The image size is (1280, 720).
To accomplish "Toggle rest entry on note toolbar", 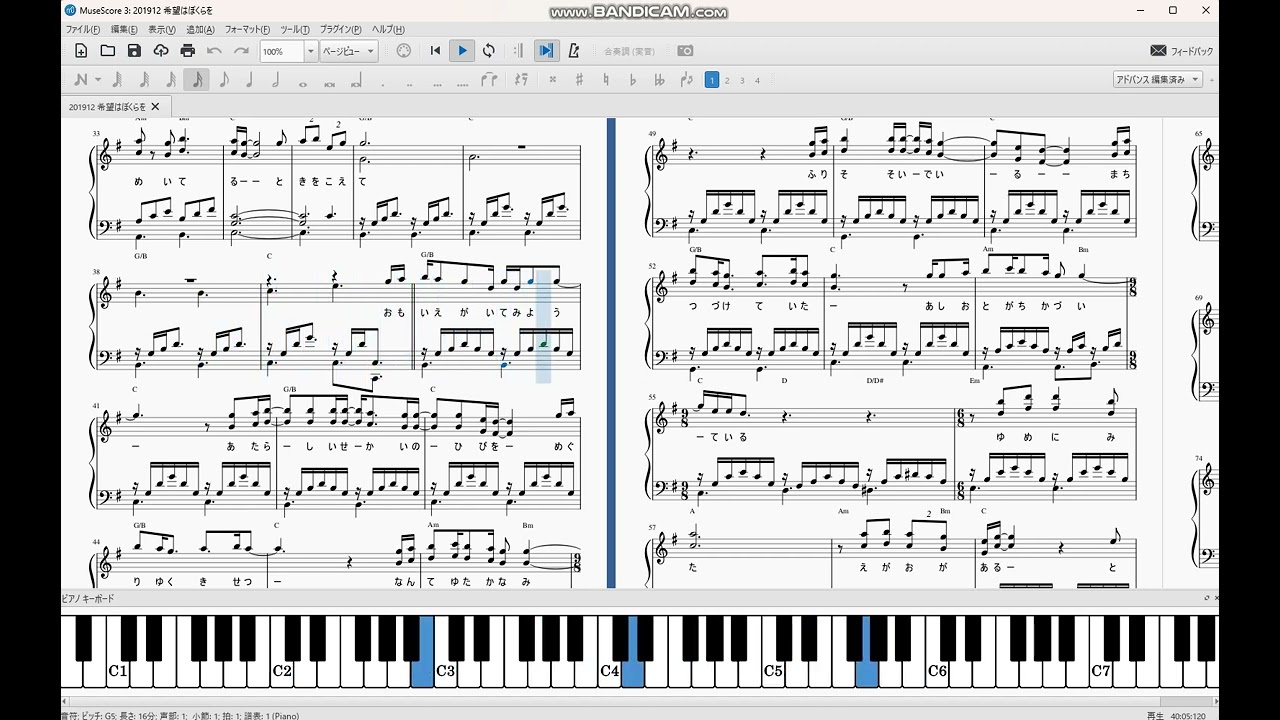I will coord(521,80).
